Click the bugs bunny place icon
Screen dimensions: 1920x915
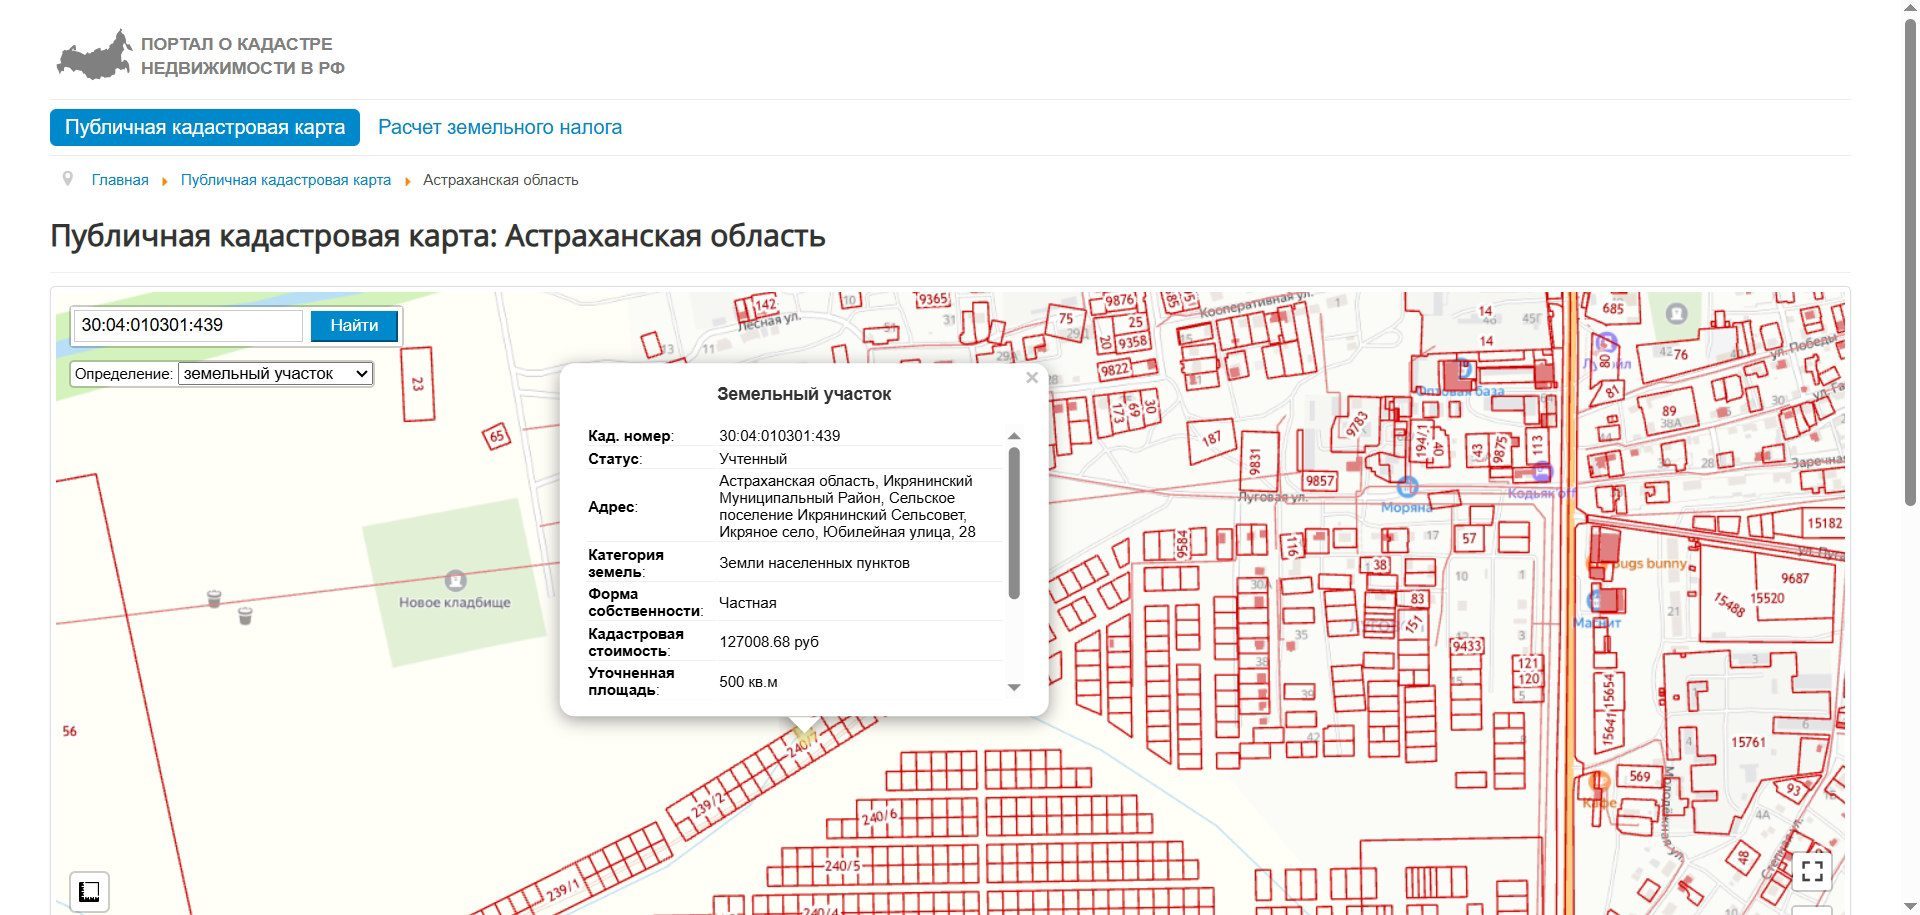point(1597,565)
